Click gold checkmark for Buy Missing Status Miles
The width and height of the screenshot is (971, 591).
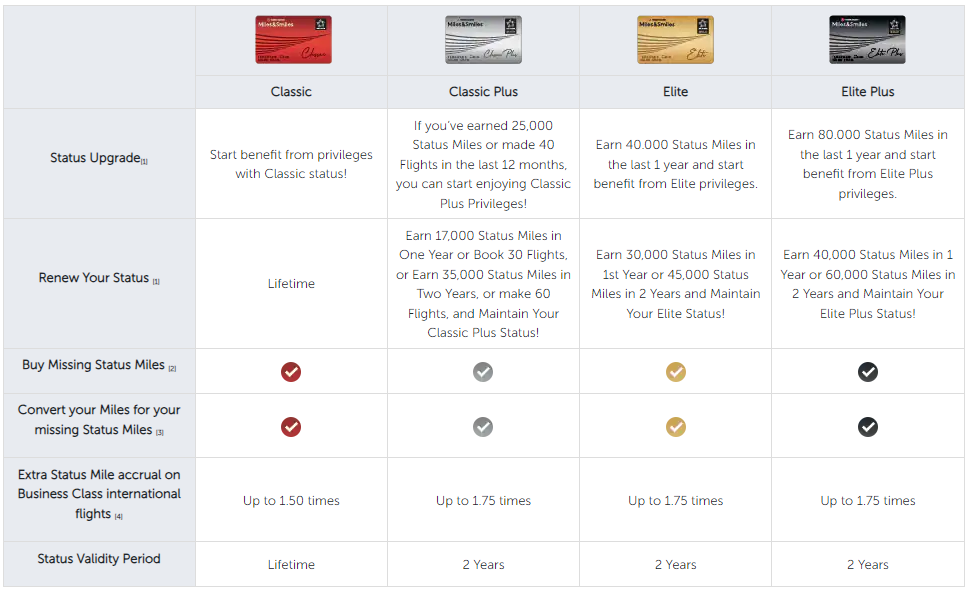click(676, 372)
